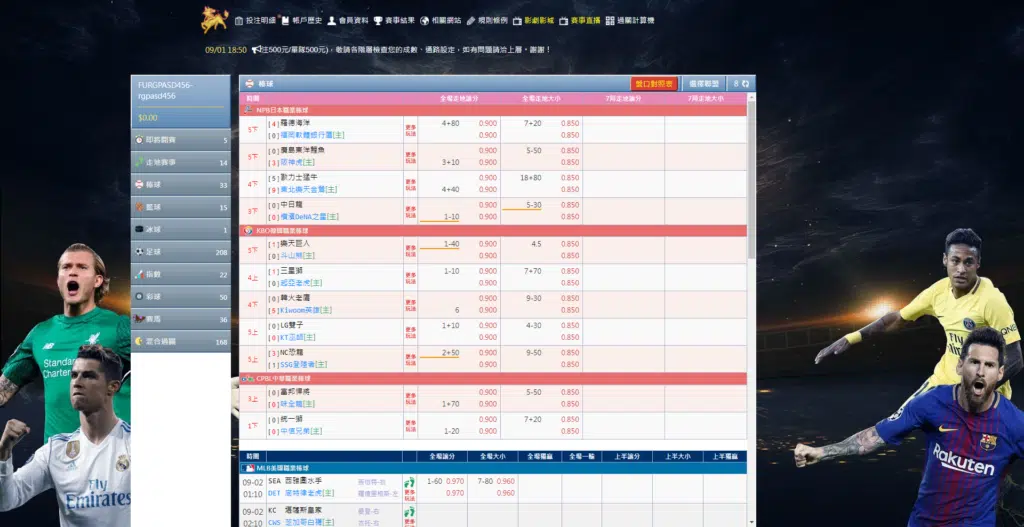The width and height of the screenshot is (1024, 527).
Task: Click the golden horse site logo
Action: point(213,19)
